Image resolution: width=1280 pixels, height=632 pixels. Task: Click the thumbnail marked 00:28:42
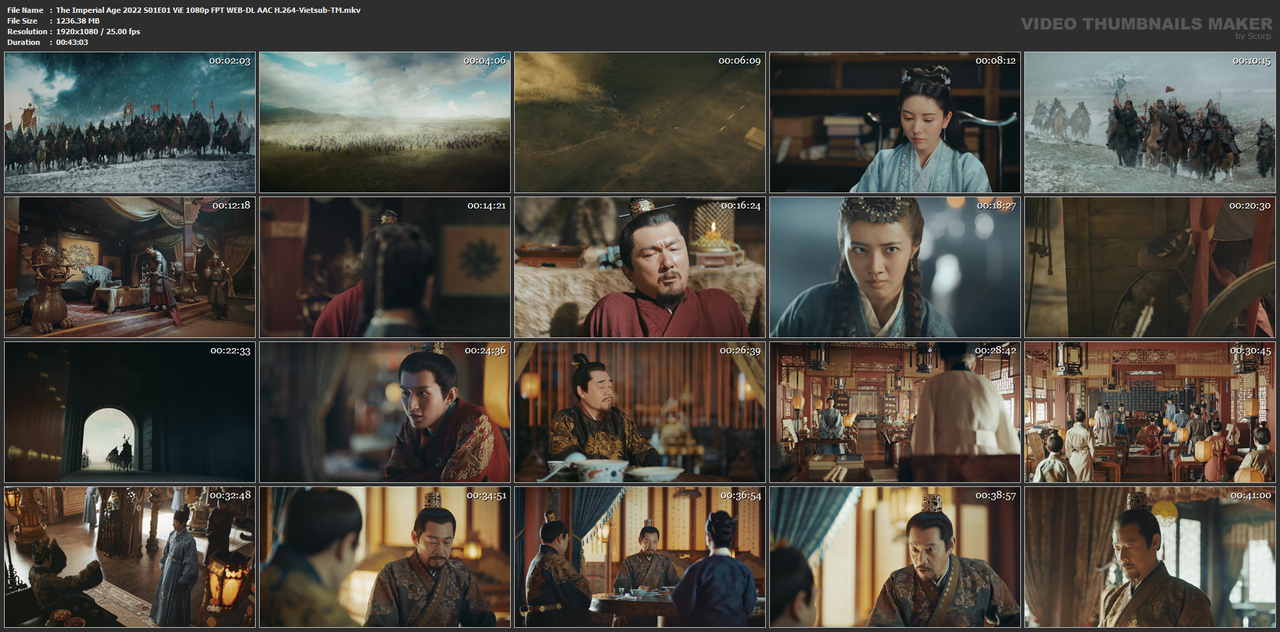(x=895, y=412)
